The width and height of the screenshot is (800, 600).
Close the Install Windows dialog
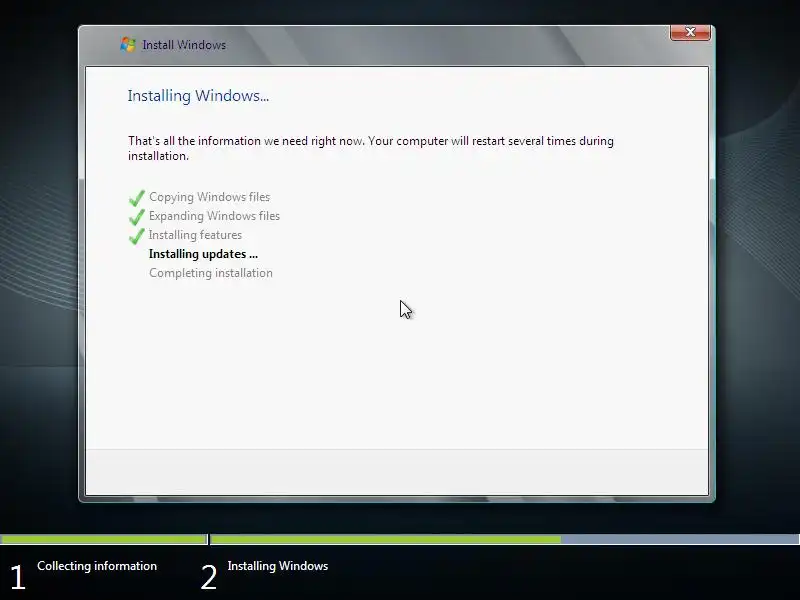[x=690, y=32]
